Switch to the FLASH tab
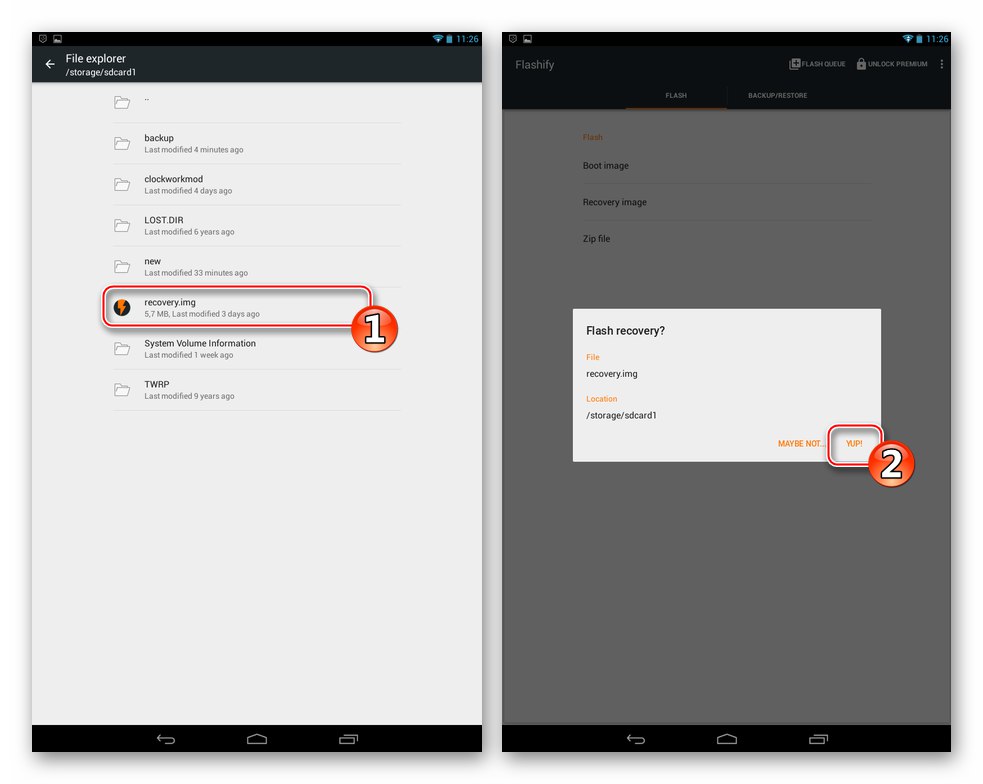Image resolution: width=983 pixels, height=784 pixels. [x=676, y=95]
